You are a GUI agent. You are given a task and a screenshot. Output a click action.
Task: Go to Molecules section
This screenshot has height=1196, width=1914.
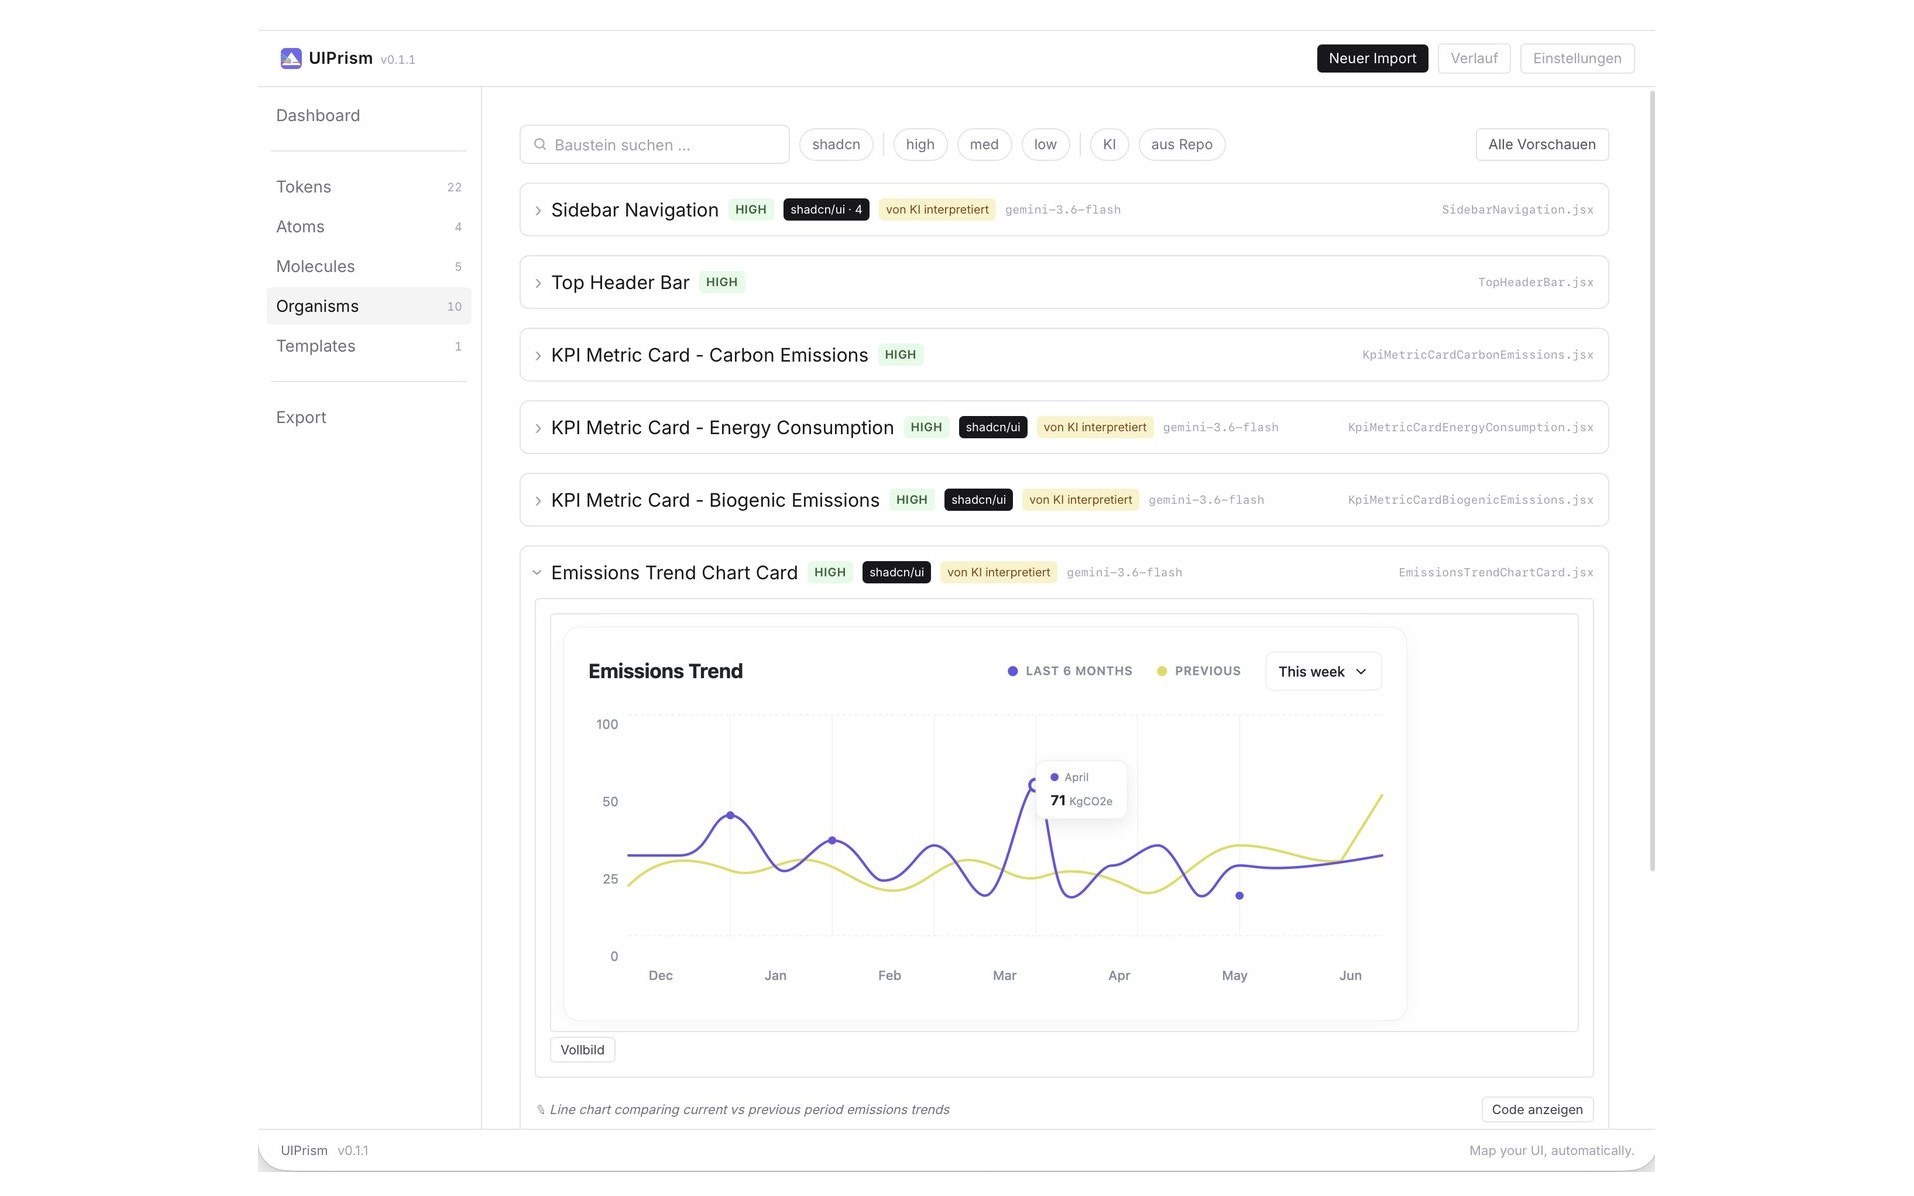click(x=368, y=266)
